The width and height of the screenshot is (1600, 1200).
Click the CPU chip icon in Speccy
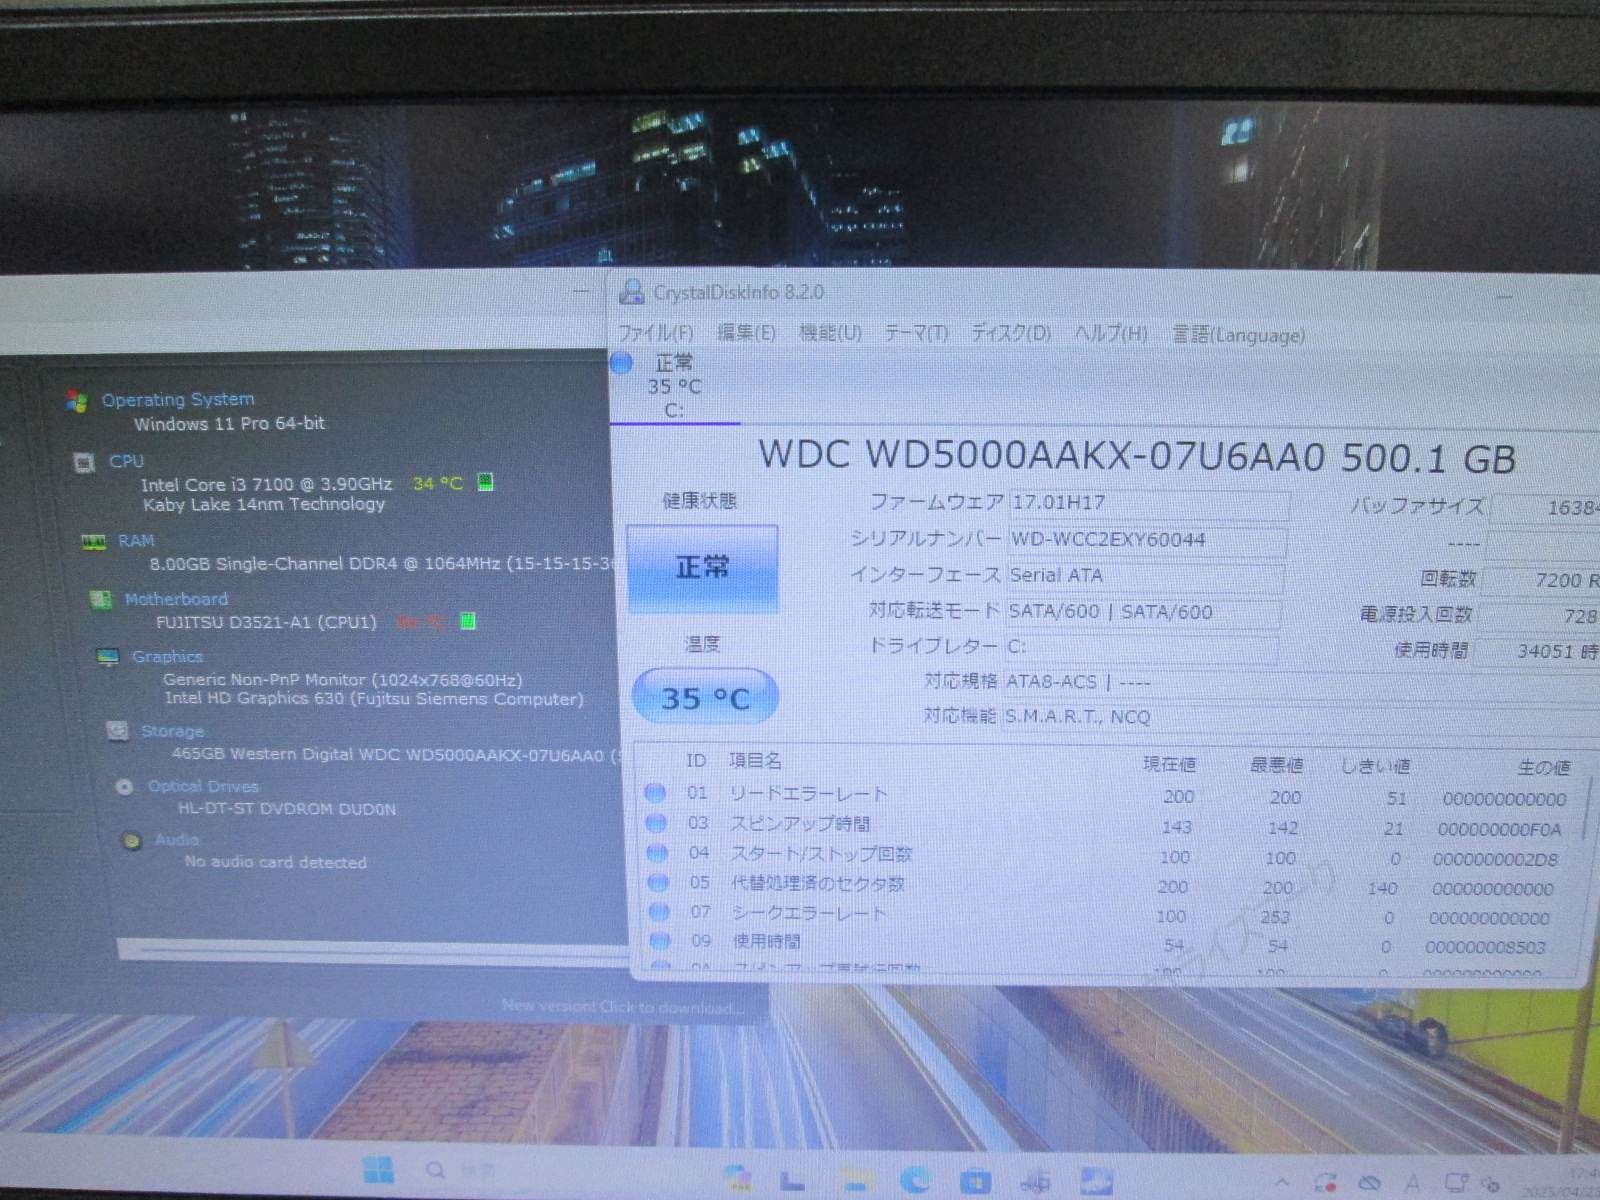[84, 462]
